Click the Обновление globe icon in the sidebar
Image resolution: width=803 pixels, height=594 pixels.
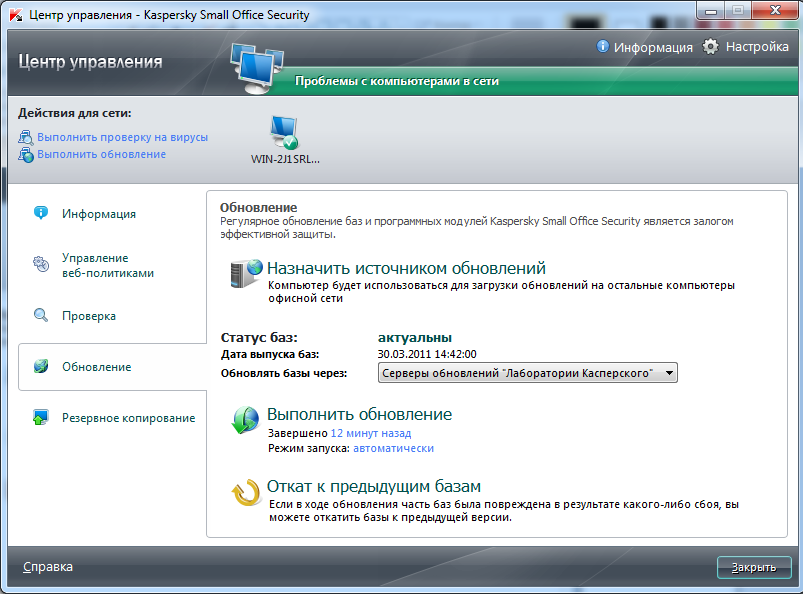(41, 367)
